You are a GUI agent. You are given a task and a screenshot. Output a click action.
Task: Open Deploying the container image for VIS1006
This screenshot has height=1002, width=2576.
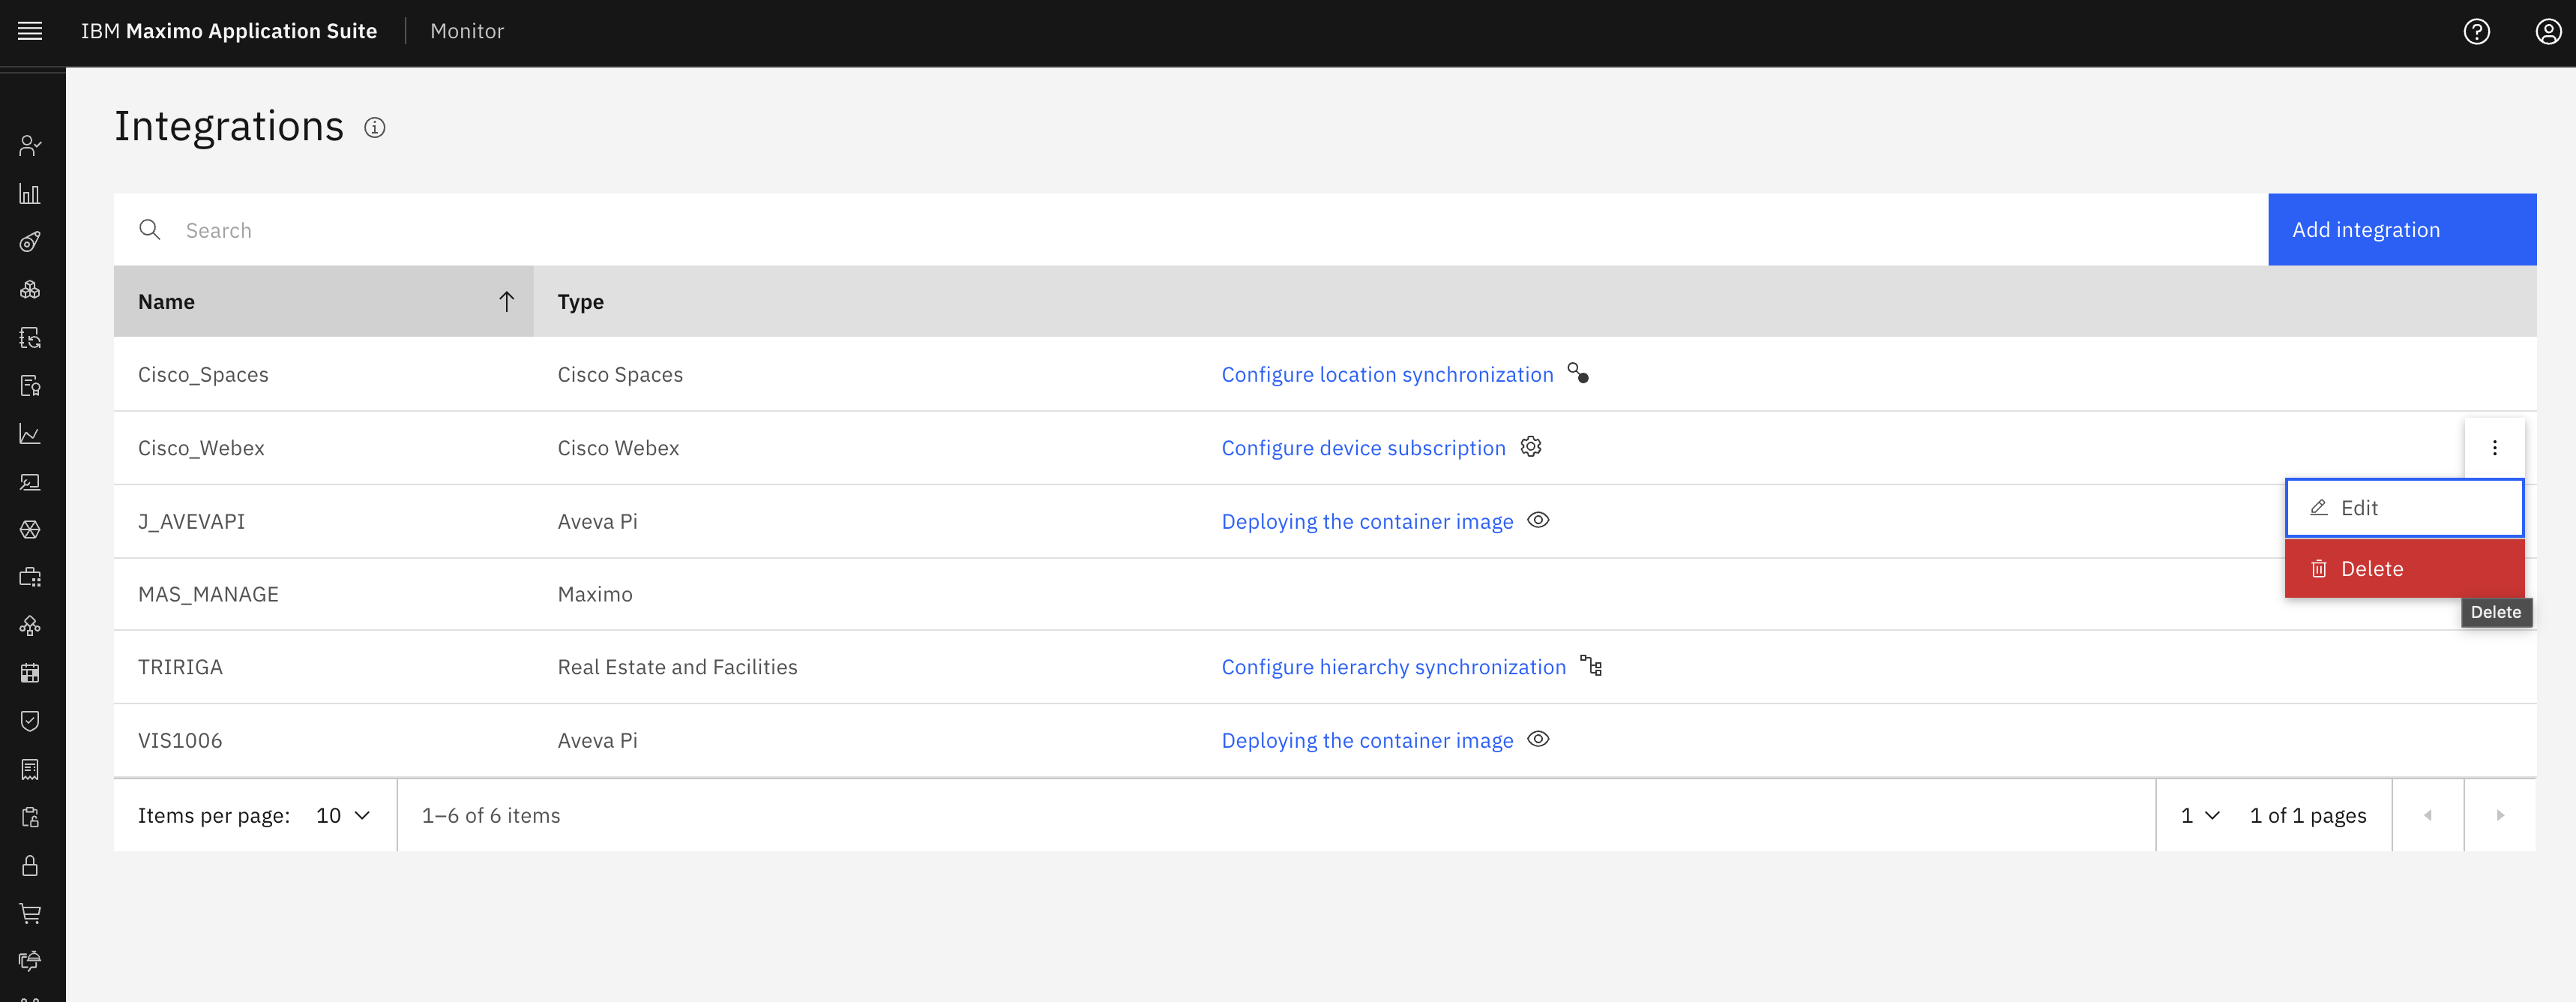(x=1367, y=741)
